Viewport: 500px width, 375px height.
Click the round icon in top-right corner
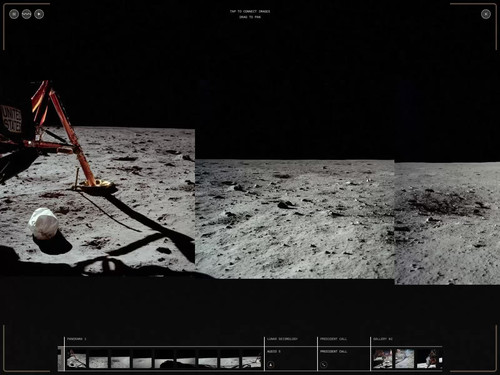pos(486,14)
